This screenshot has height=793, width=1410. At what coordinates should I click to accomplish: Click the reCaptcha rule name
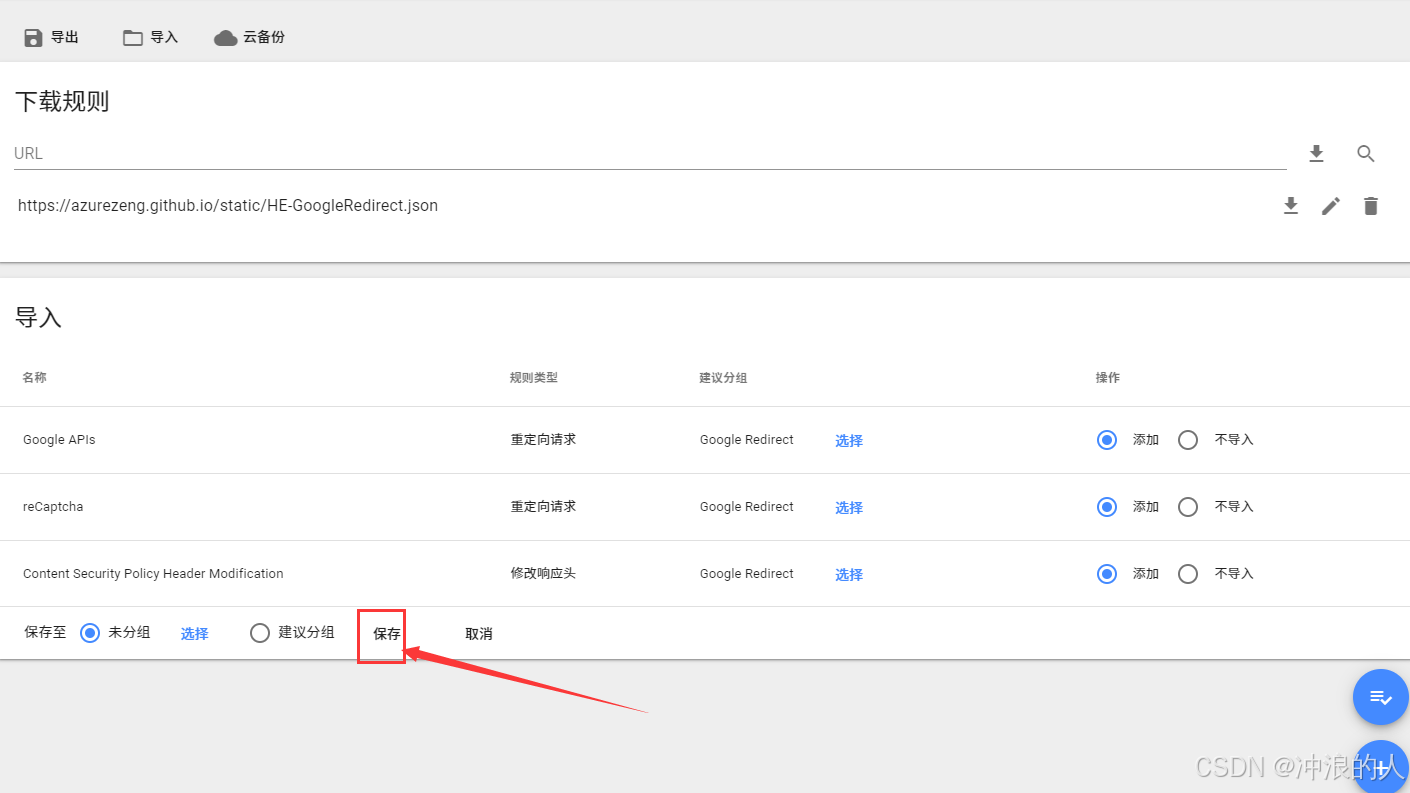53,507
